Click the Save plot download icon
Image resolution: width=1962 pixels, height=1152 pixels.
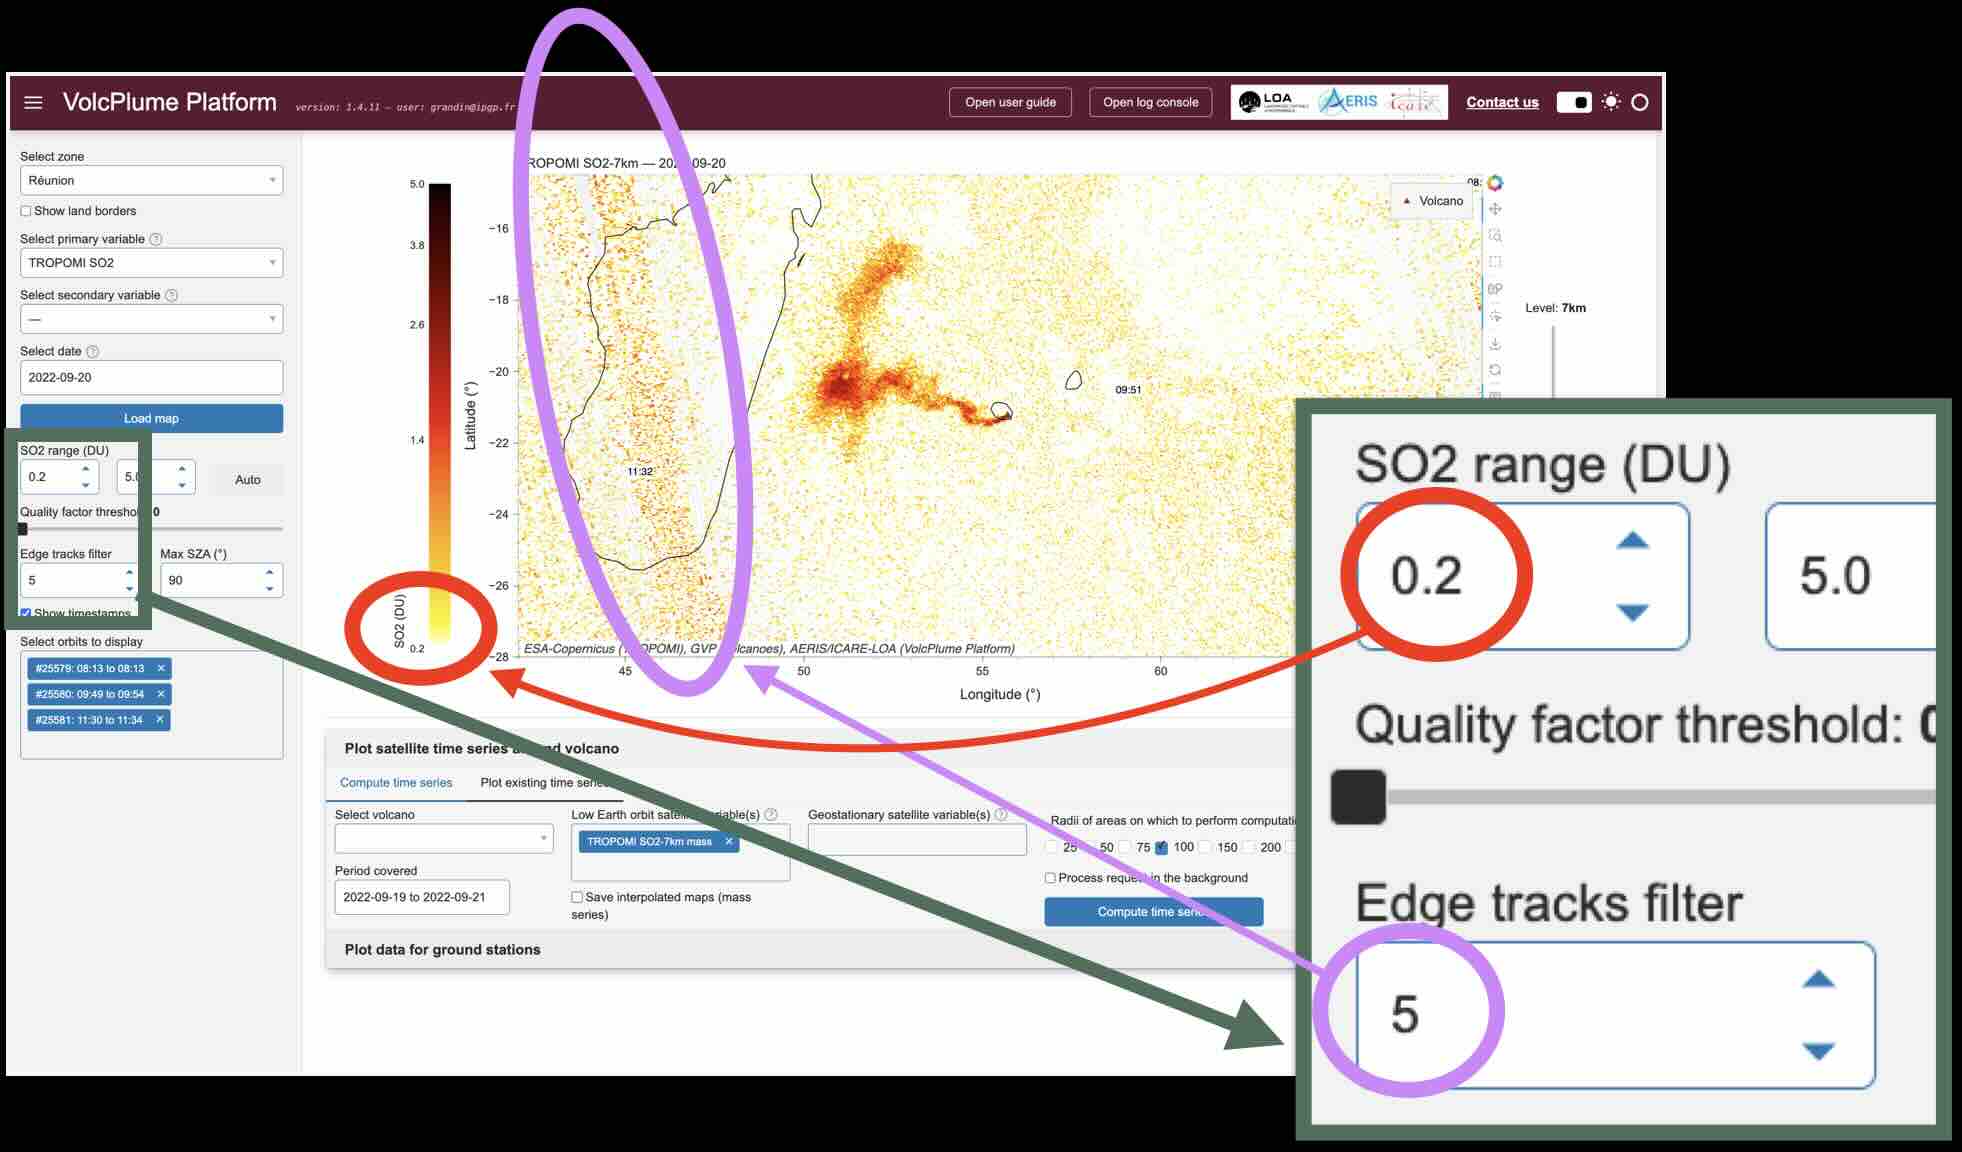coord(1495,343)
